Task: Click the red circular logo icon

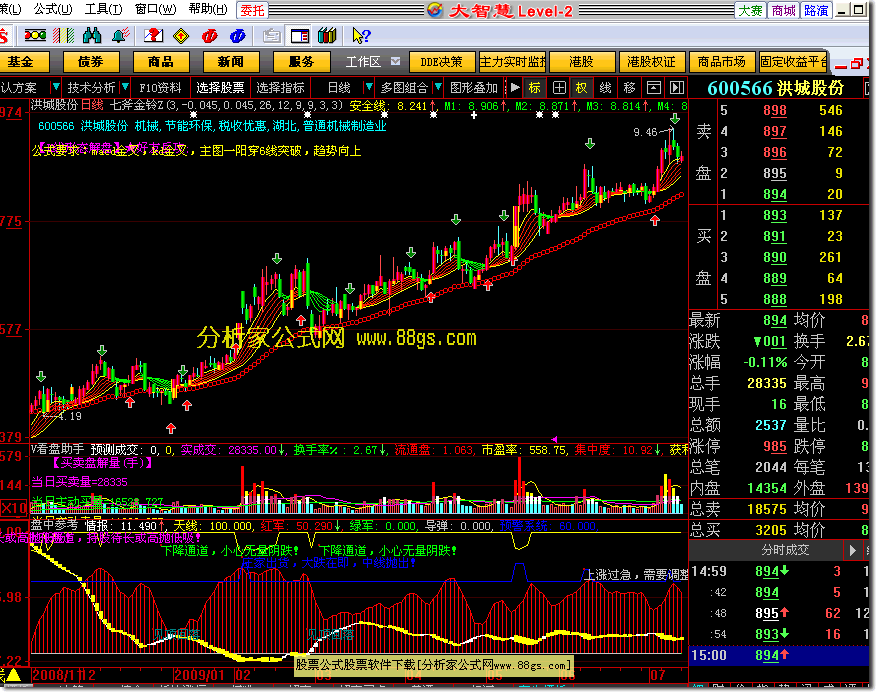Action: pyautogui.click(x=210, y=36)
